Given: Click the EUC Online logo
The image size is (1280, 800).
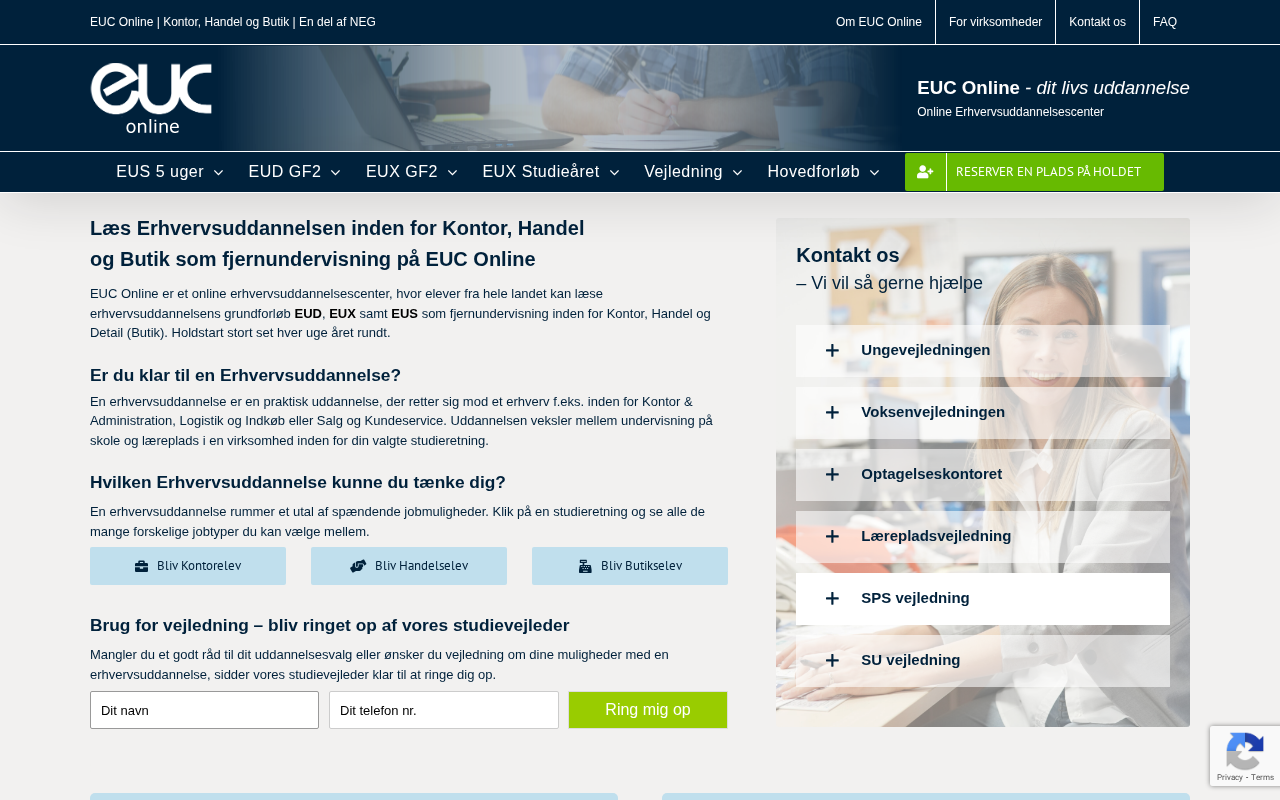Looking at the screenshot, I should [x=151, y=98].
